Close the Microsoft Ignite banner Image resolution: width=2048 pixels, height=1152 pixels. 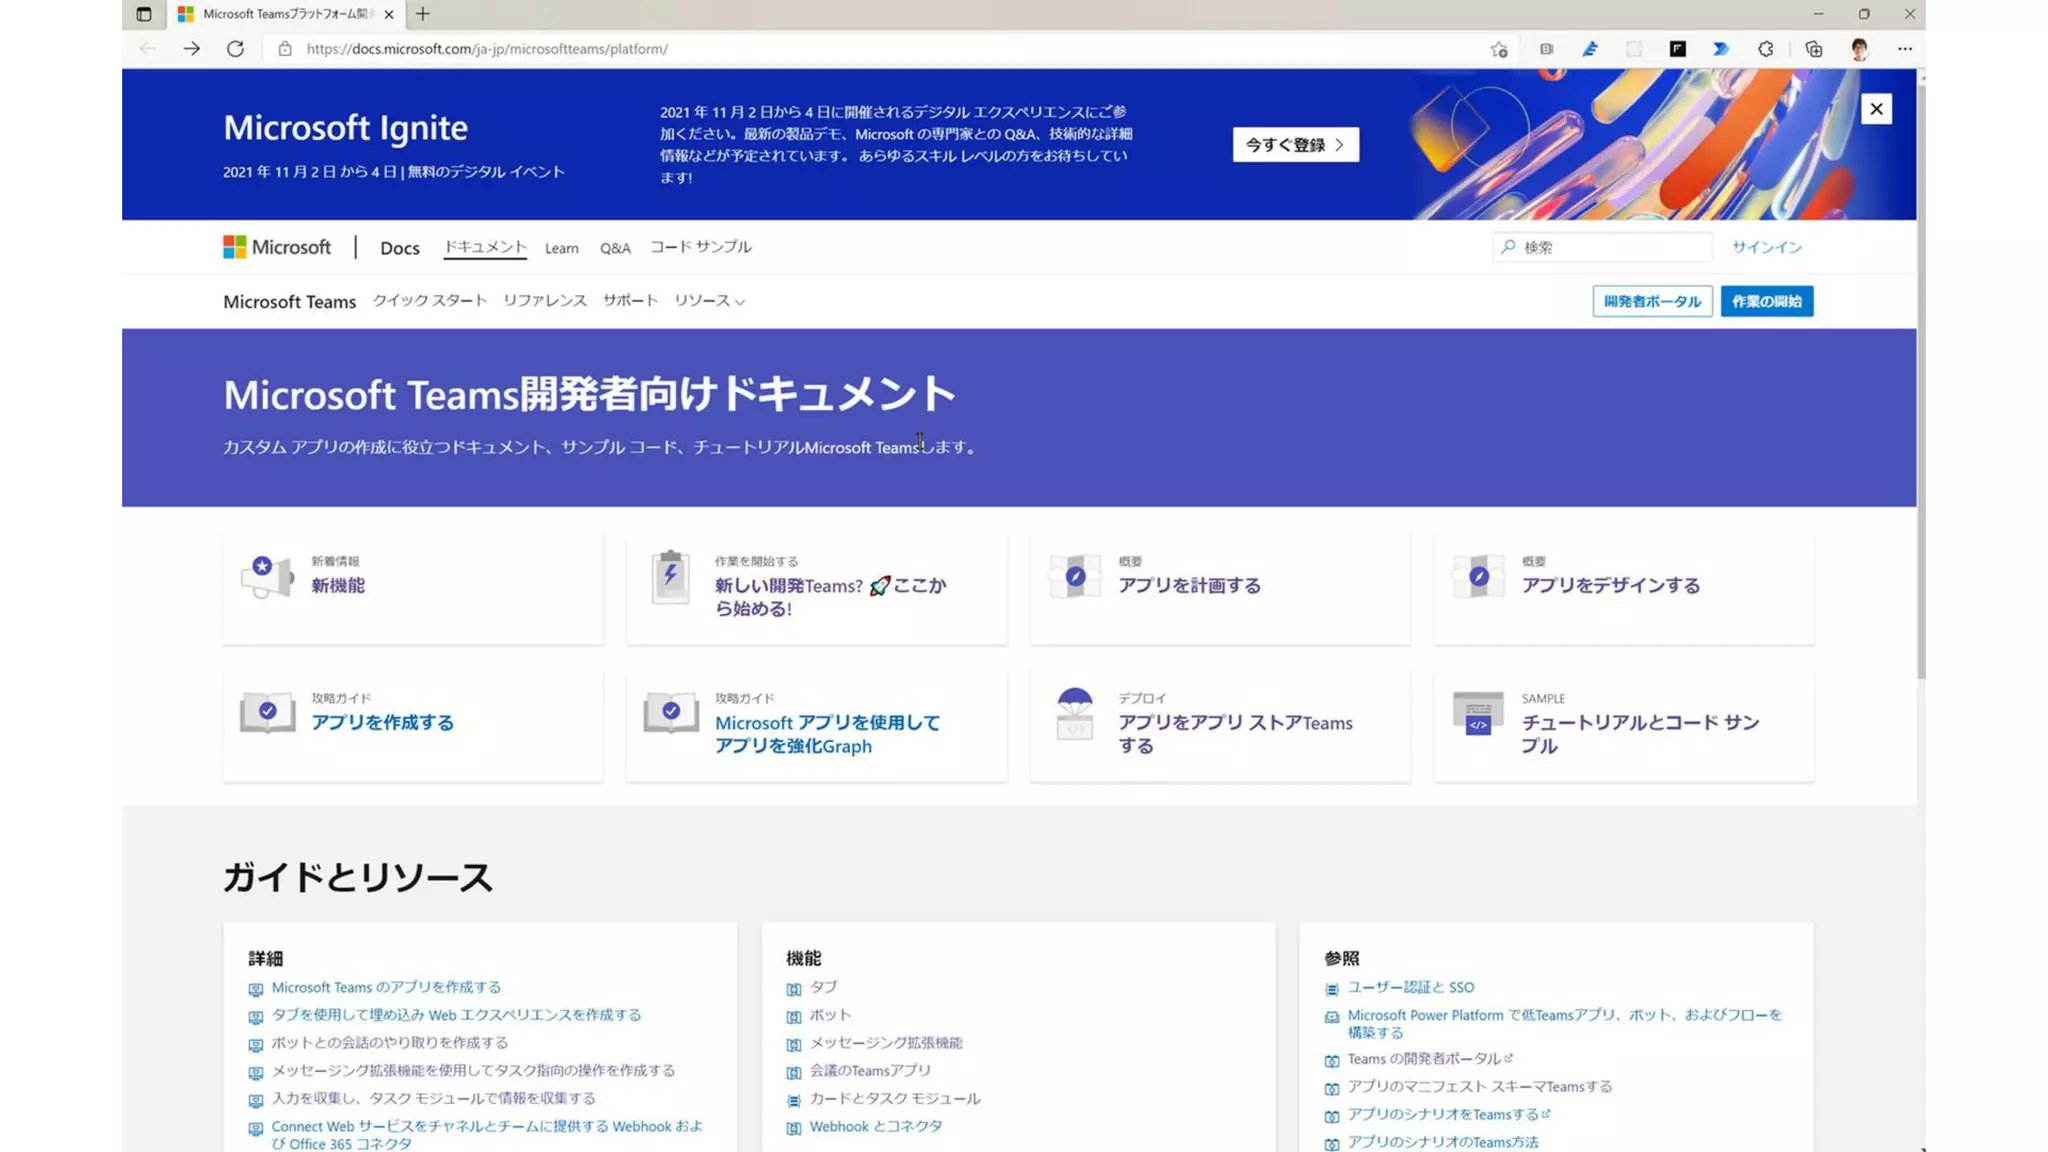pyautogui.click(x=1876, y=109)
